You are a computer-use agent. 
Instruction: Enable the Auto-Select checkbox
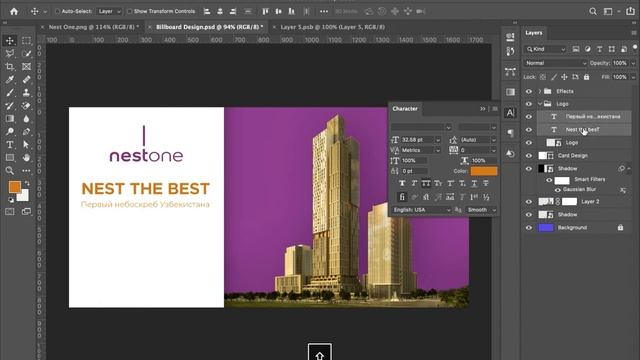coord(58,11)
